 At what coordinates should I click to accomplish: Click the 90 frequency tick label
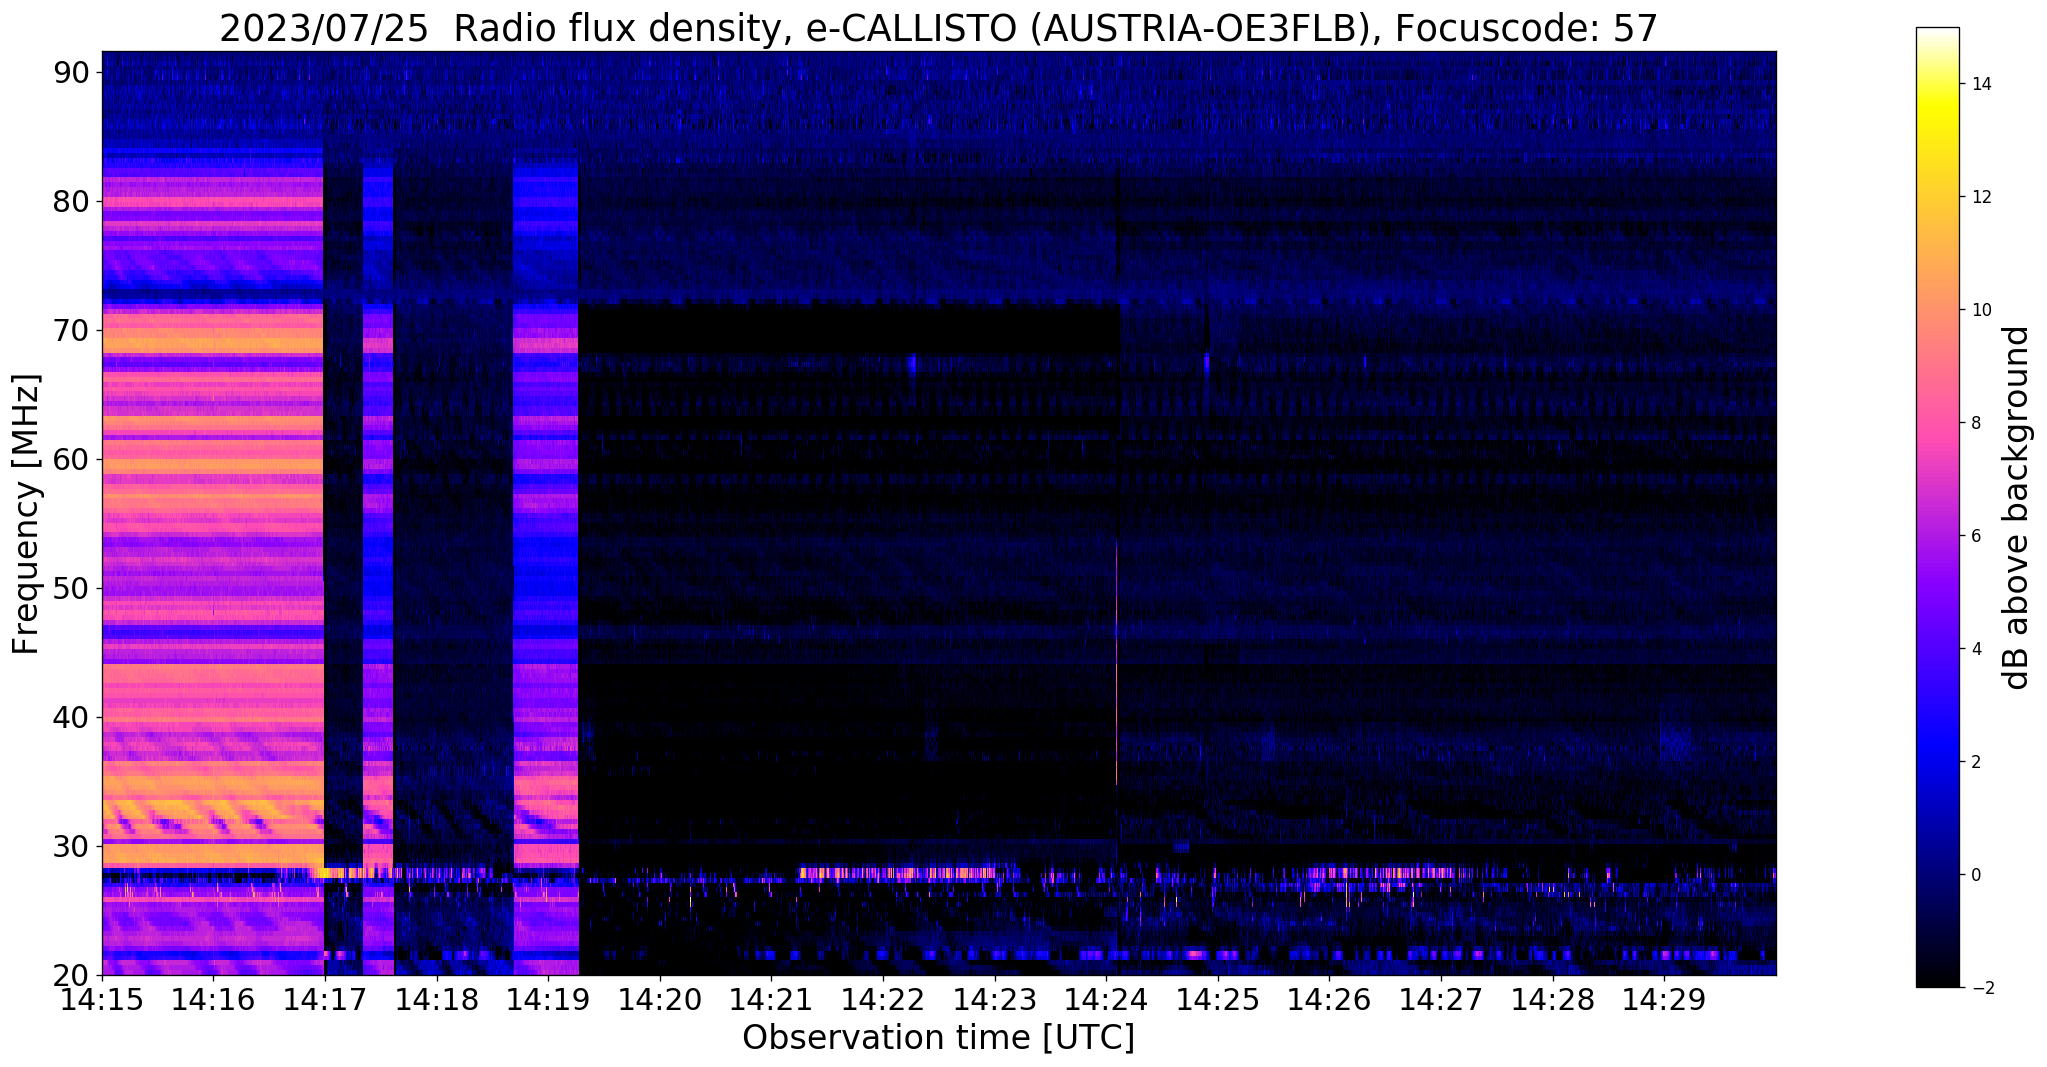coord(71,72)
